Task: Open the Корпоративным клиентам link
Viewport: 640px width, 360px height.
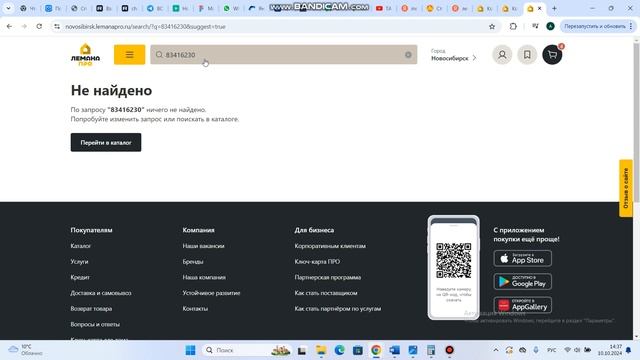Action: pyautogui.click(x=330, y=246)
